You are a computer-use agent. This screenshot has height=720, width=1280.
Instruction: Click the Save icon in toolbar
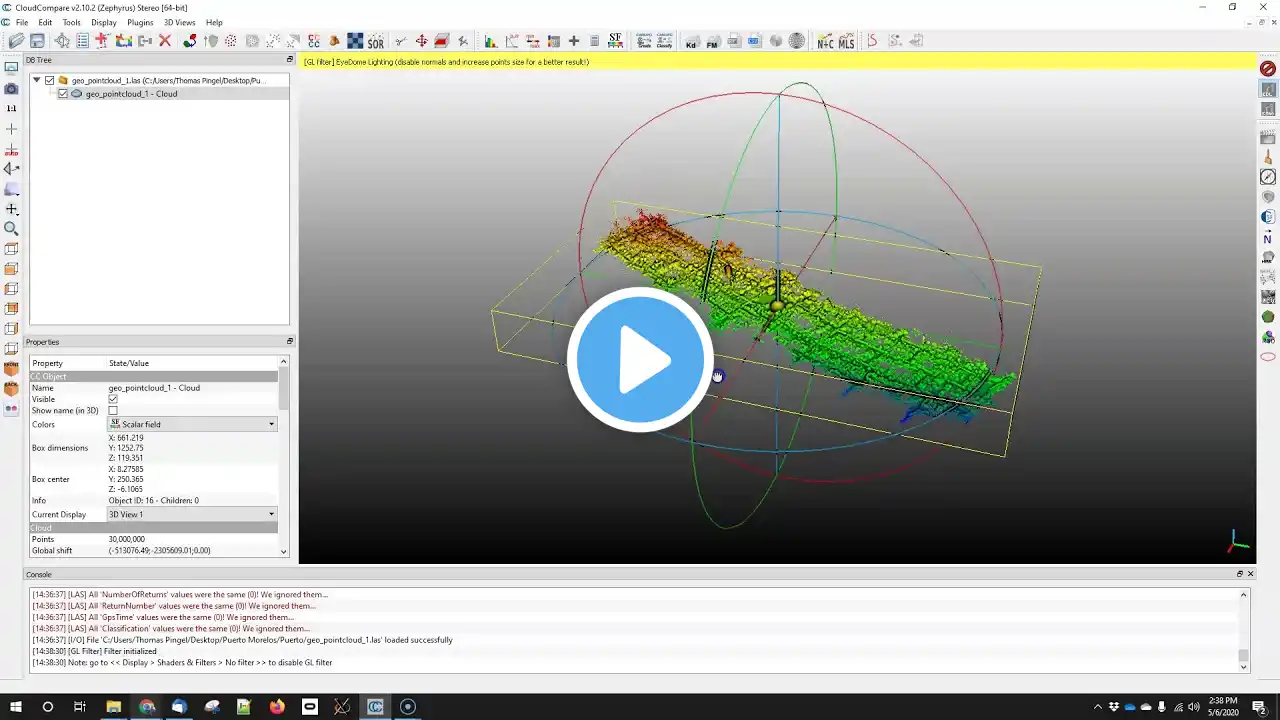tap(37, 41)
